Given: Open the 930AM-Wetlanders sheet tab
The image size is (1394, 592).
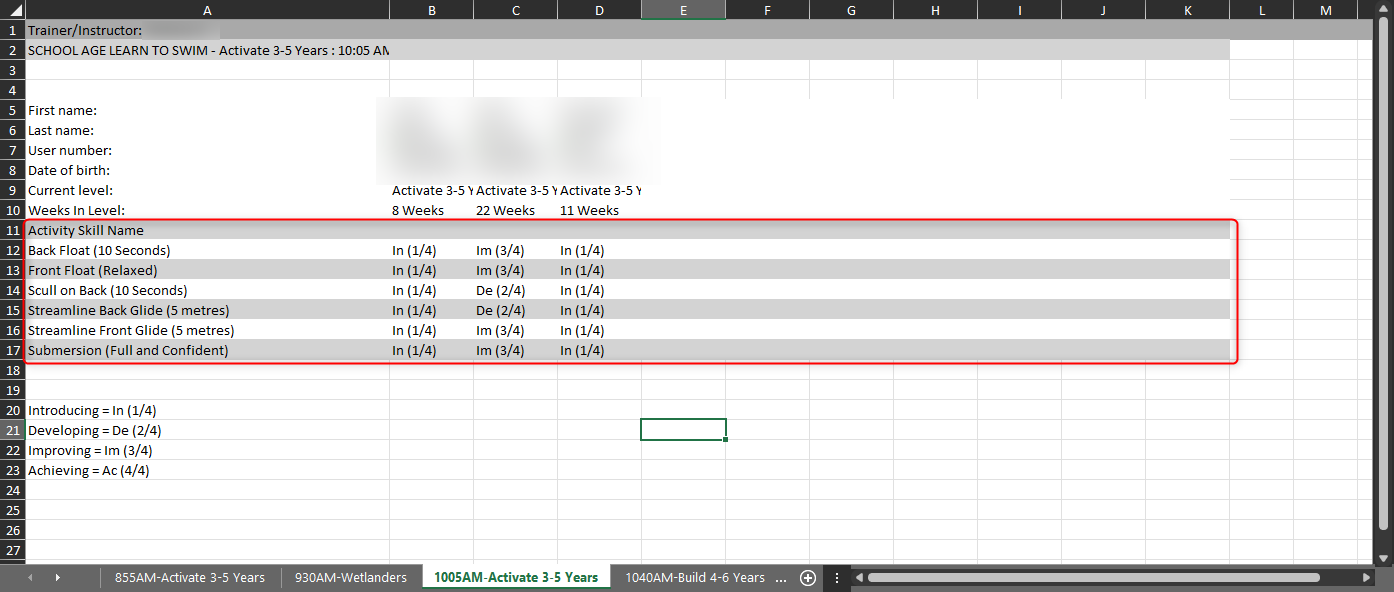Looking at the screenshot, I should [x=351, y=578].
